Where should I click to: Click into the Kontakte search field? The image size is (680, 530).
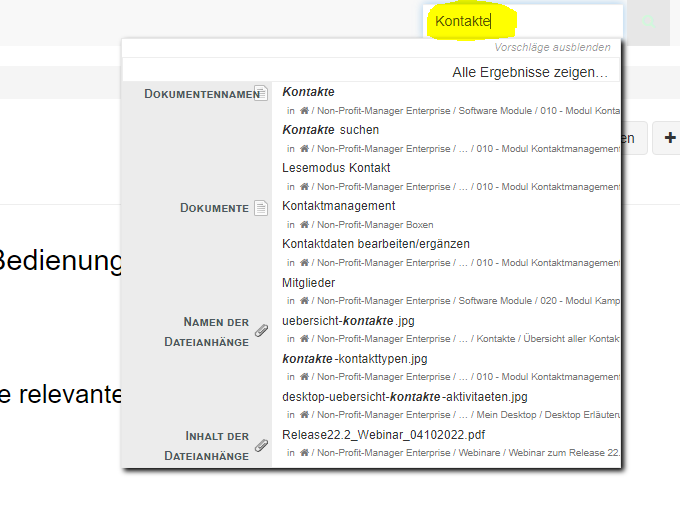point(520,21)
